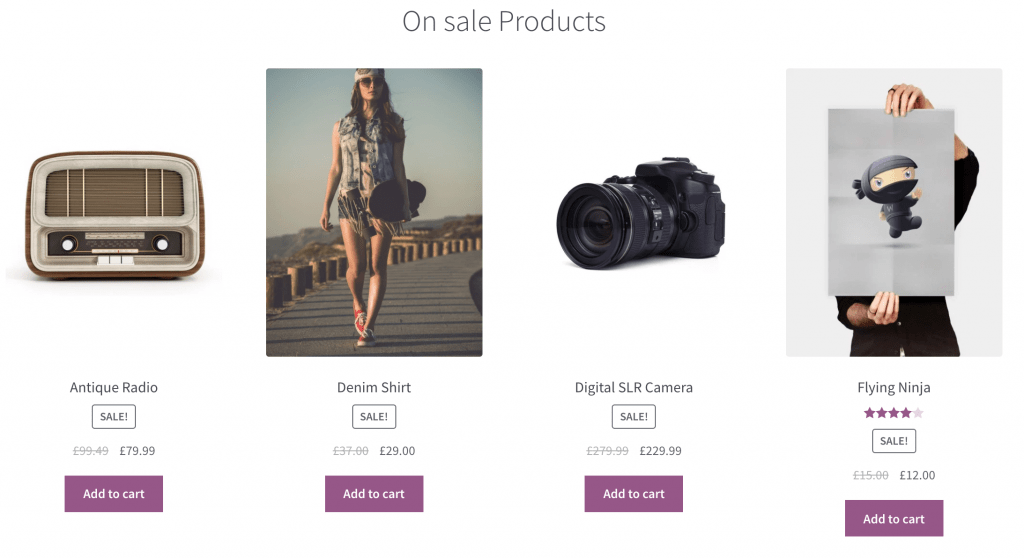Click the SALE! badge under Flying Ninja

pyautogui.click(x=894, y=441)
